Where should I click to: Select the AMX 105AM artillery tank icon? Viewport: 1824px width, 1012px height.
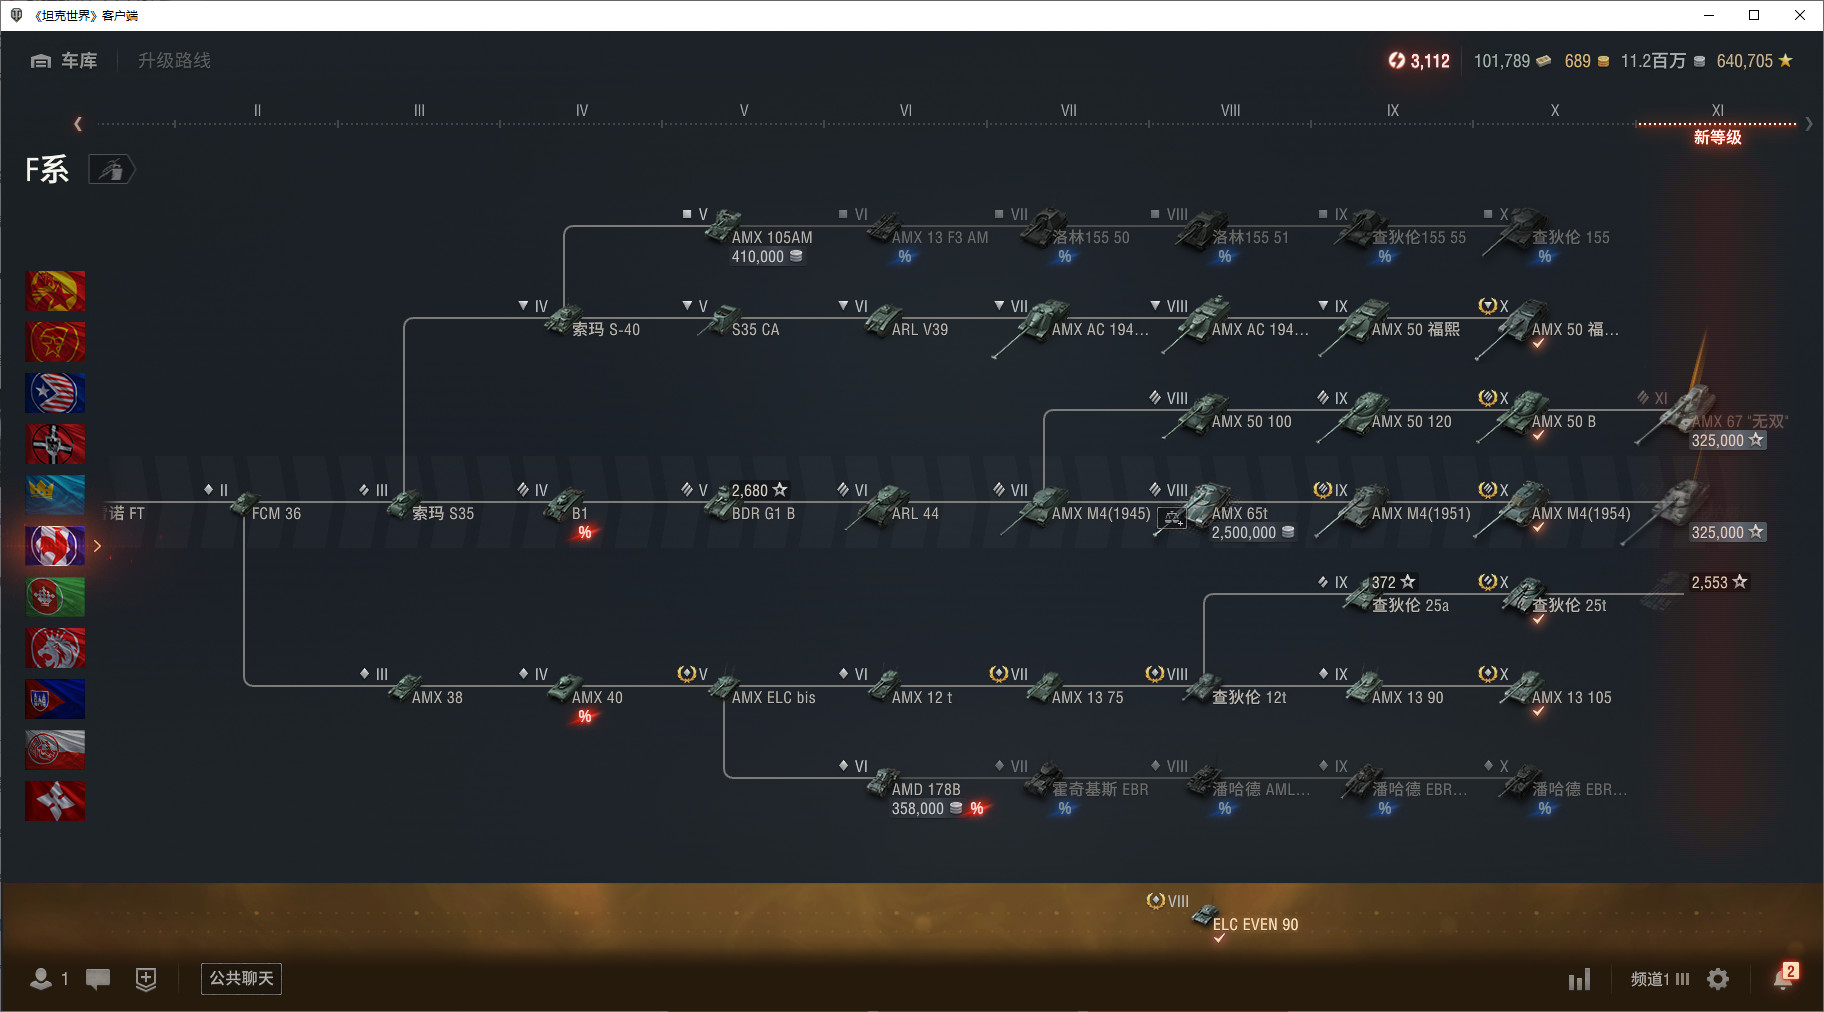(x=722, y=227)
